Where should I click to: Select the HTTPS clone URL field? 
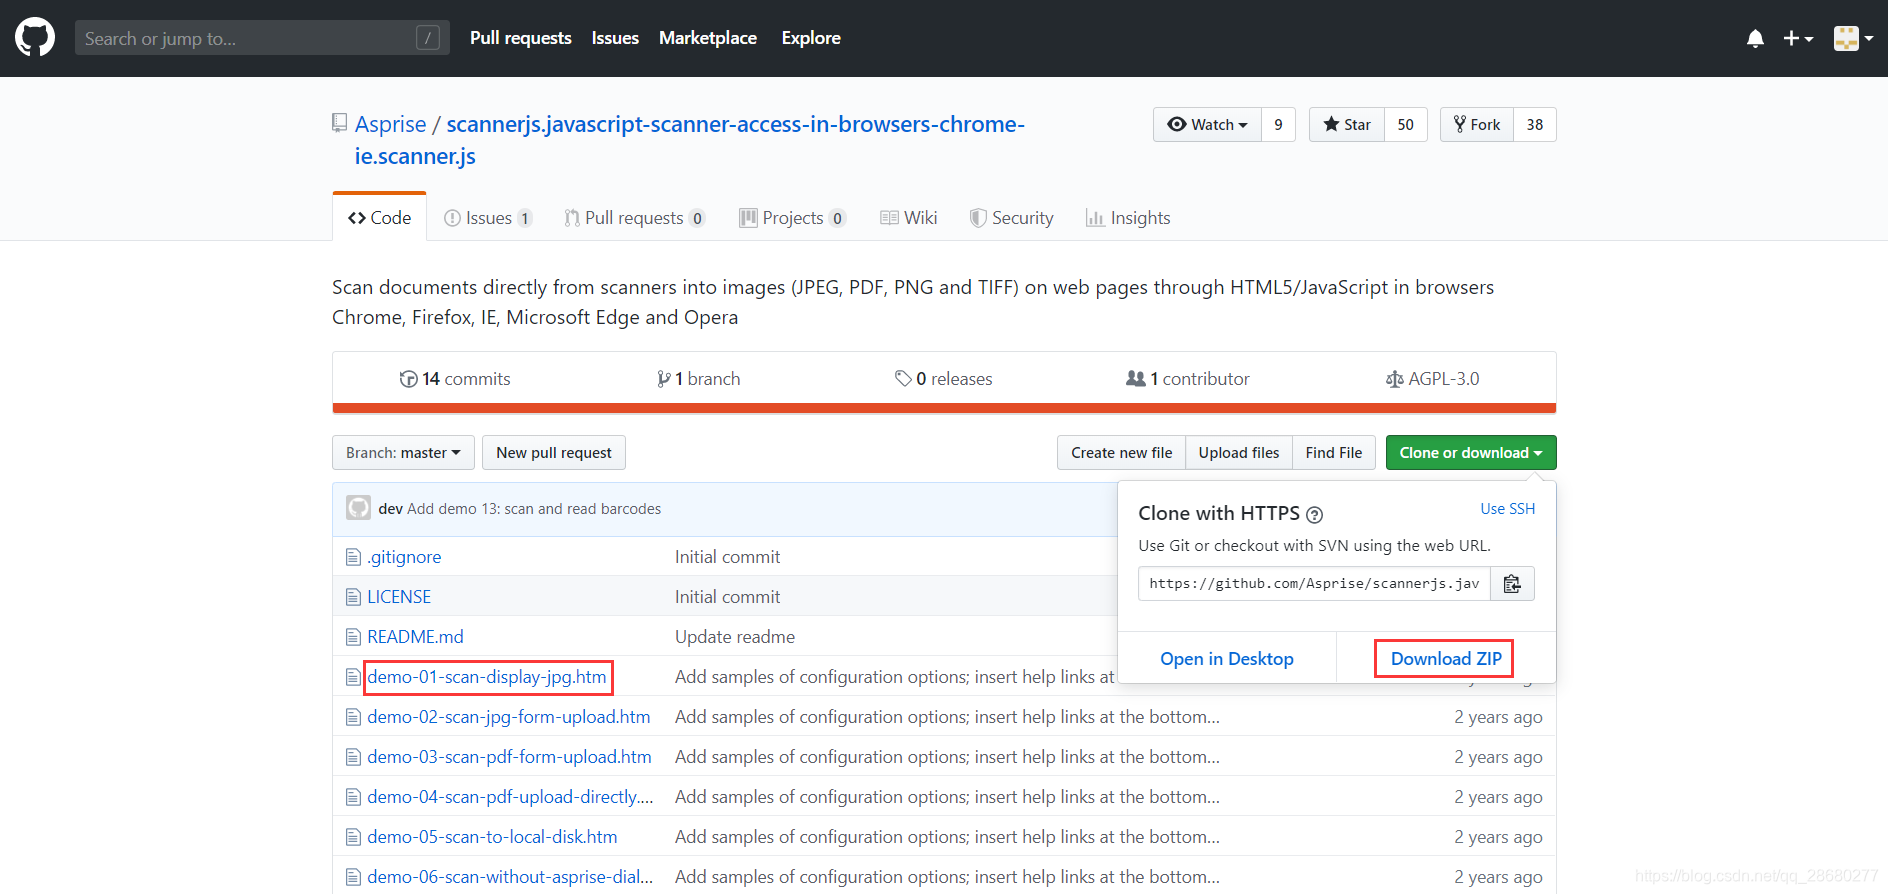pyautogui.click(x=1314, y=584)
